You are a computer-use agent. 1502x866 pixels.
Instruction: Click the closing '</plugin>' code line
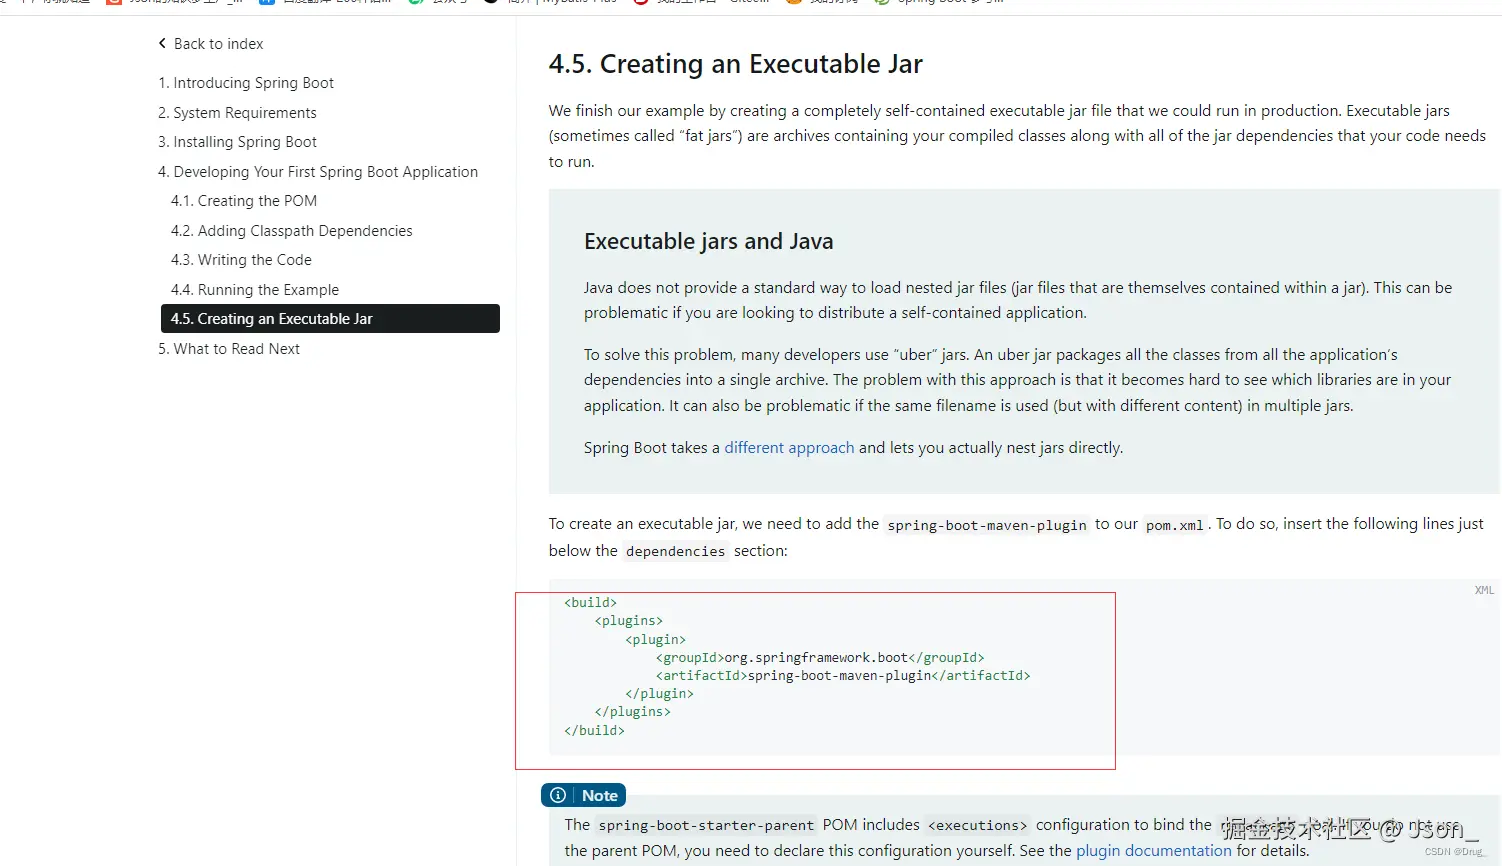tap(659, 694)
